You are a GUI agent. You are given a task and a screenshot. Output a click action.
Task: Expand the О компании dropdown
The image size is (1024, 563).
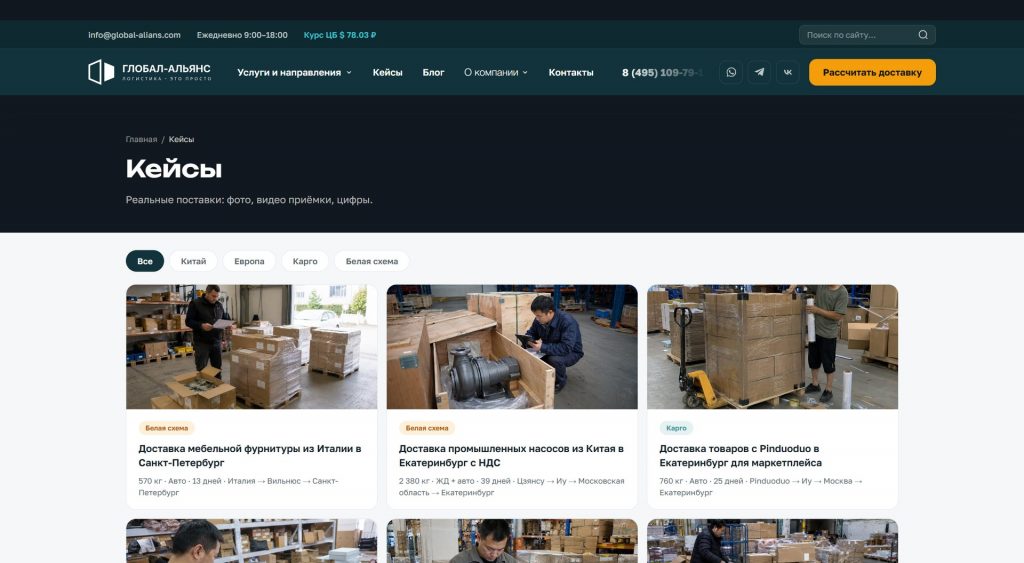pos(496,72)
